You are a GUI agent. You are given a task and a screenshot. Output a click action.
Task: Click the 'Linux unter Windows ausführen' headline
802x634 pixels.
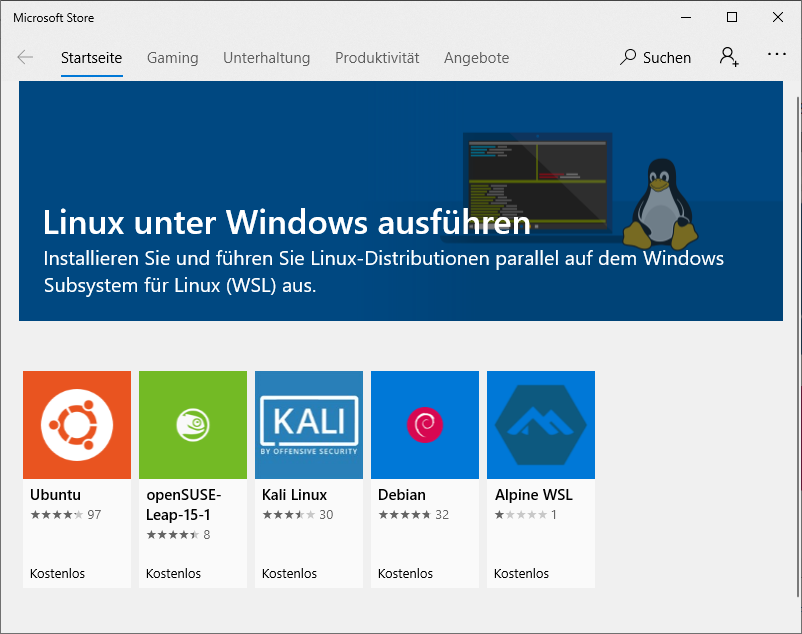point(287,222)
